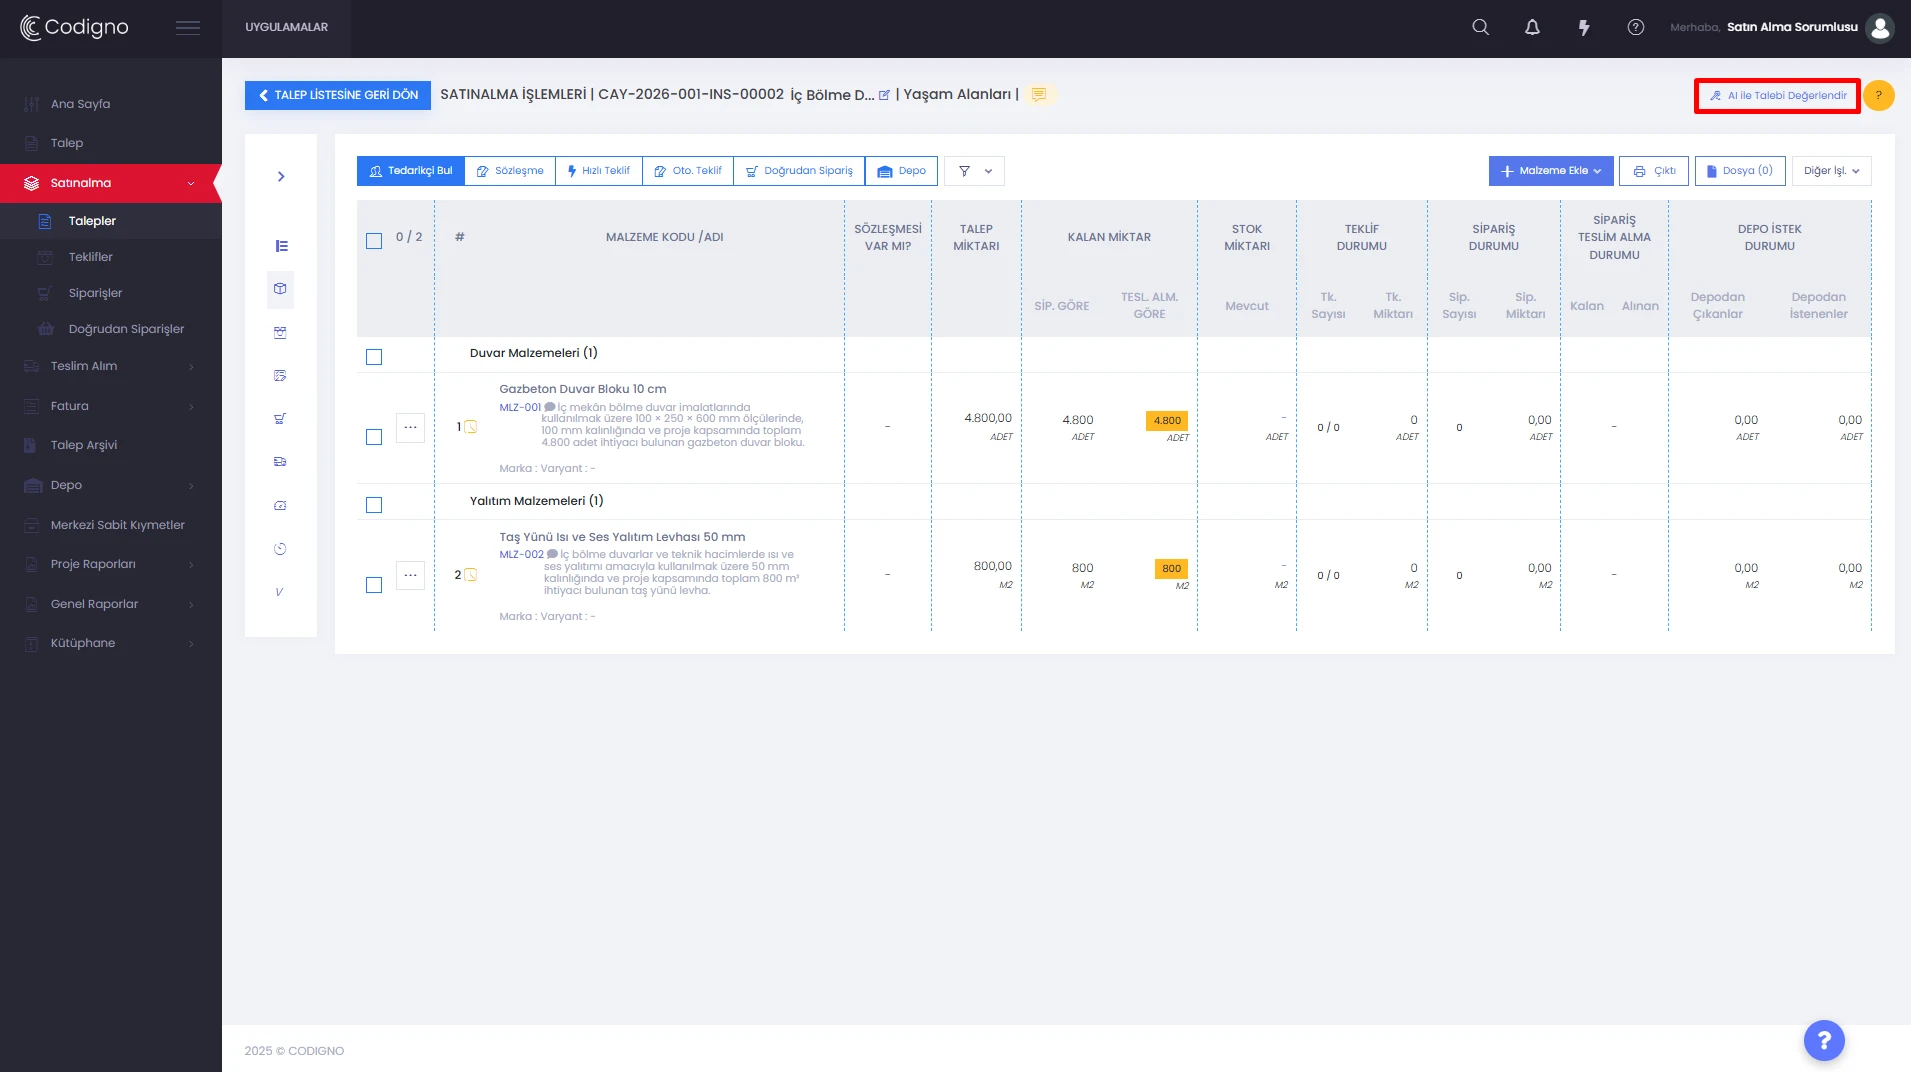Check the Yalıtım Malzemeleri group checkbox

click(x=374, y=505)
